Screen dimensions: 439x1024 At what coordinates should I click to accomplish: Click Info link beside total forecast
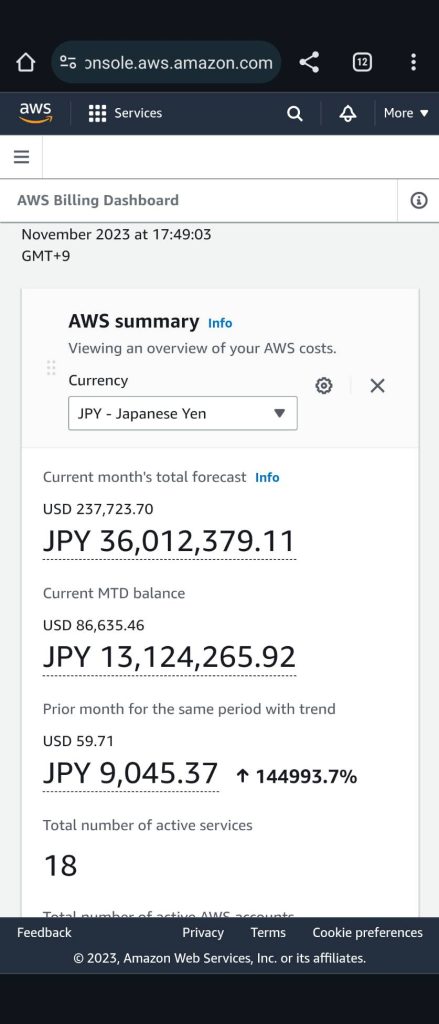click(267, 477)
